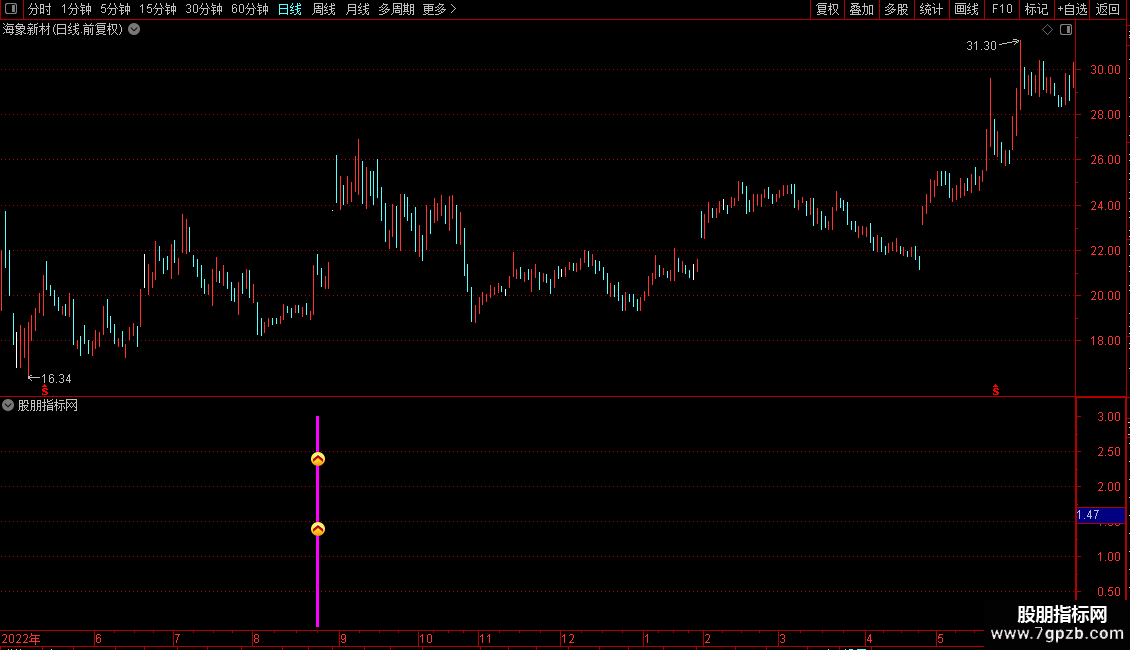This screenshot has width=1130, height=650.
Task: Select the 30分钟 period tab
Action: 203,9
